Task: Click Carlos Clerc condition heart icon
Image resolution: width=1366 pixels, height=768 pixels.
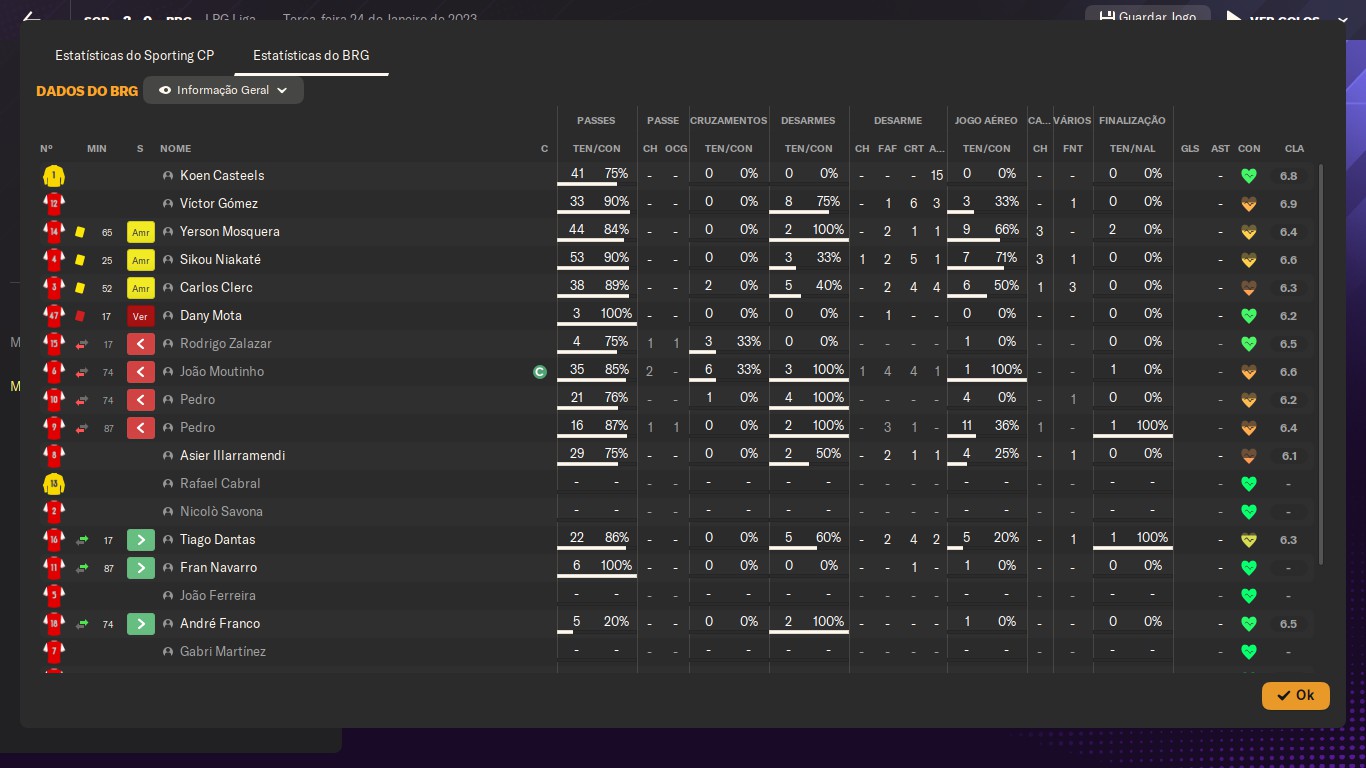Action: pos(1248,288)
